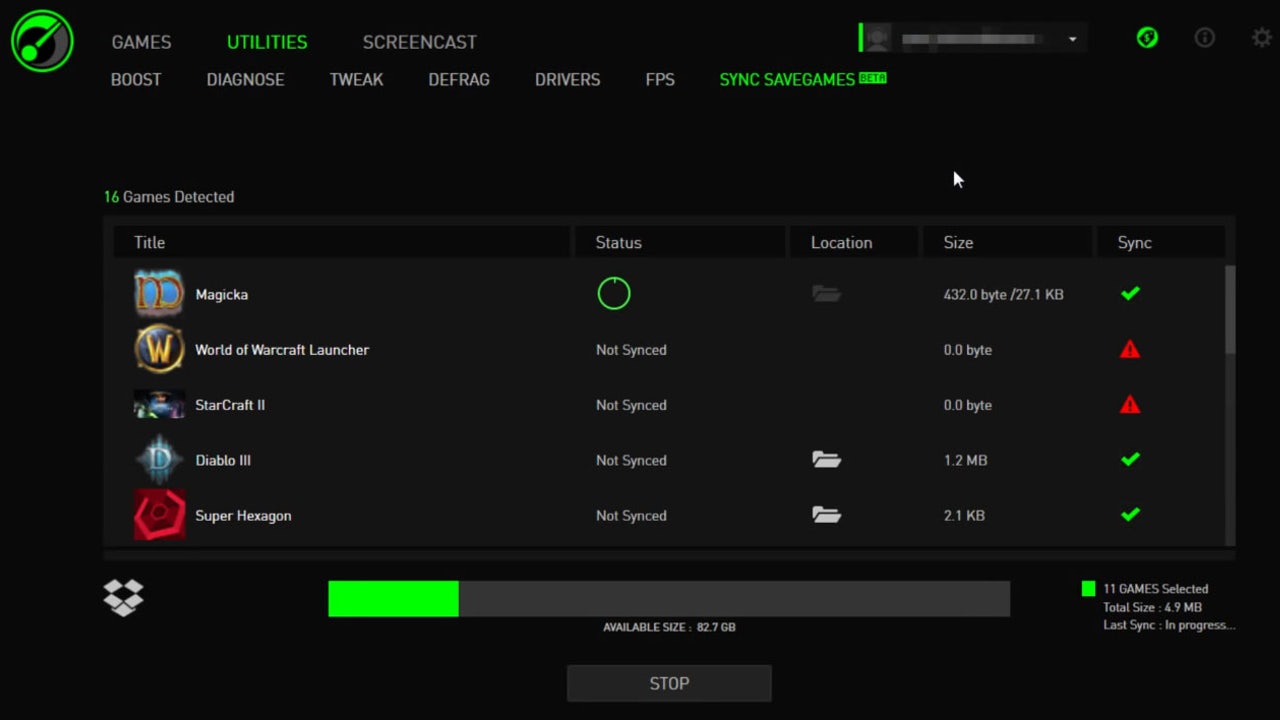Select the World of Warcraft Launcher title text

pos(282,349)
